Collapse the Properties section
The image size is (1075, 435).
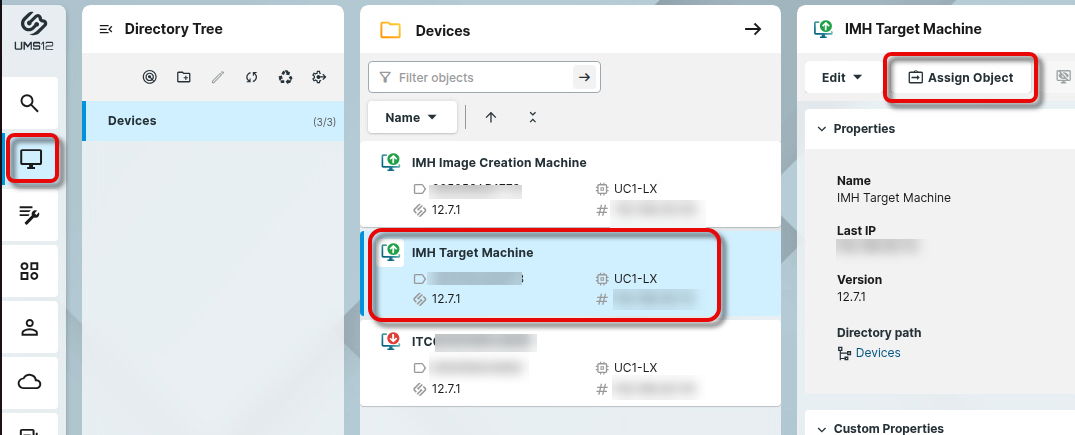[x=822, y=129]
